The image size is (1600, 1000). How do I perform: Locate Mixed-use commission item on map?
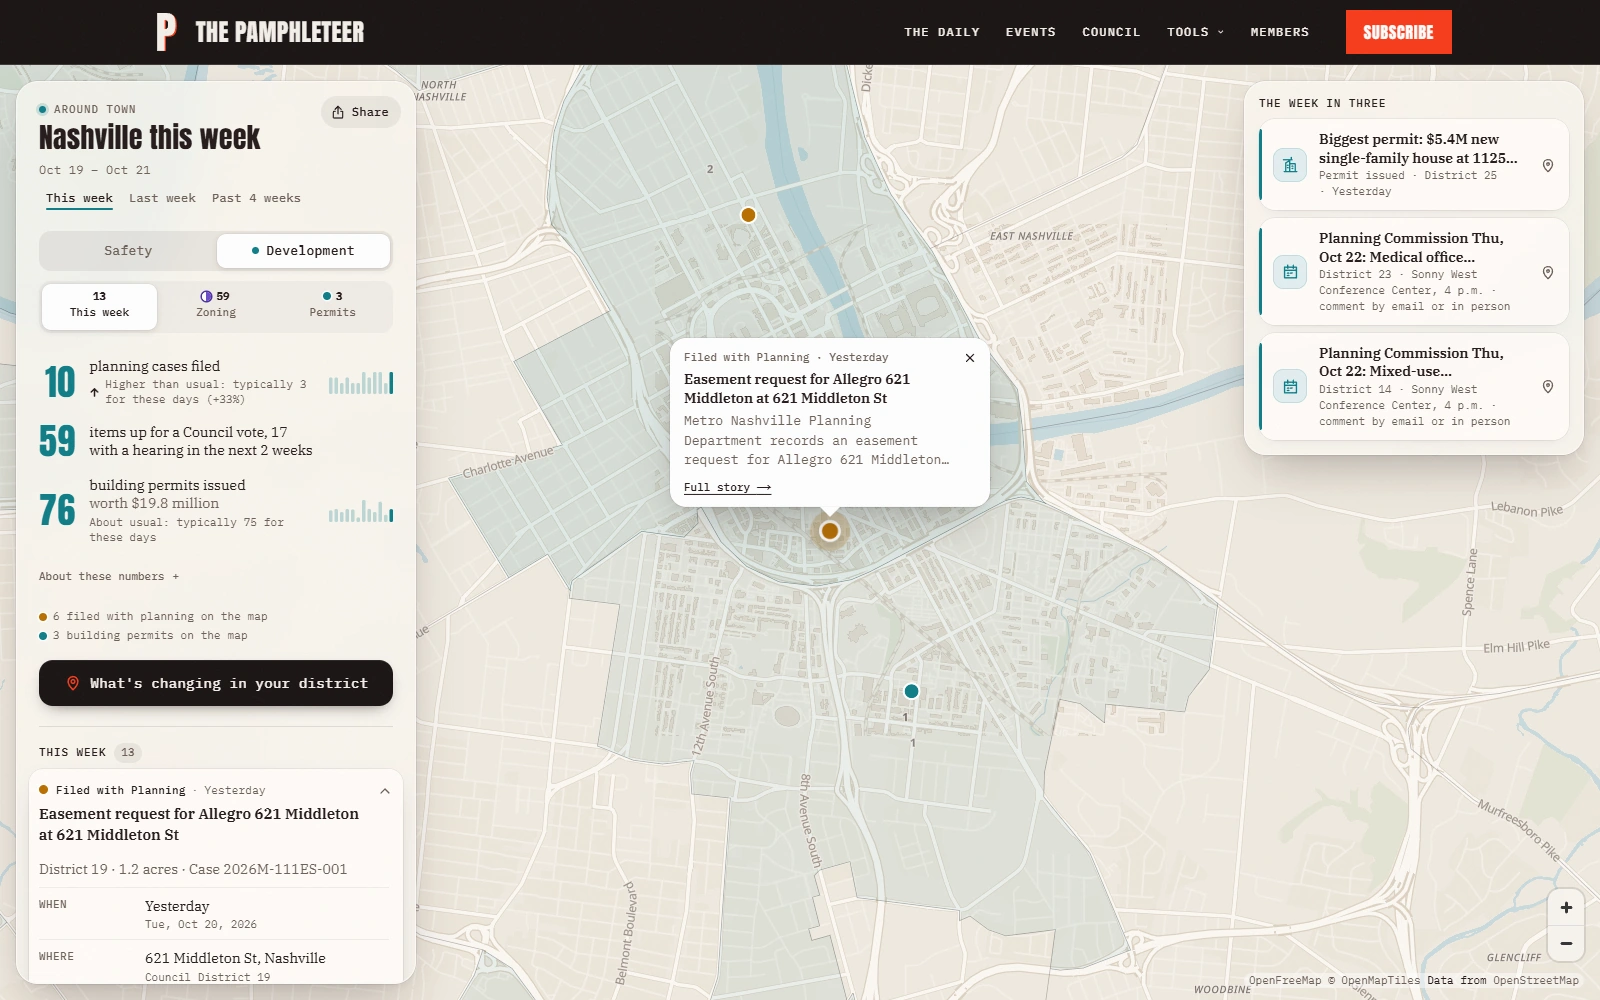pos(1547,387)
